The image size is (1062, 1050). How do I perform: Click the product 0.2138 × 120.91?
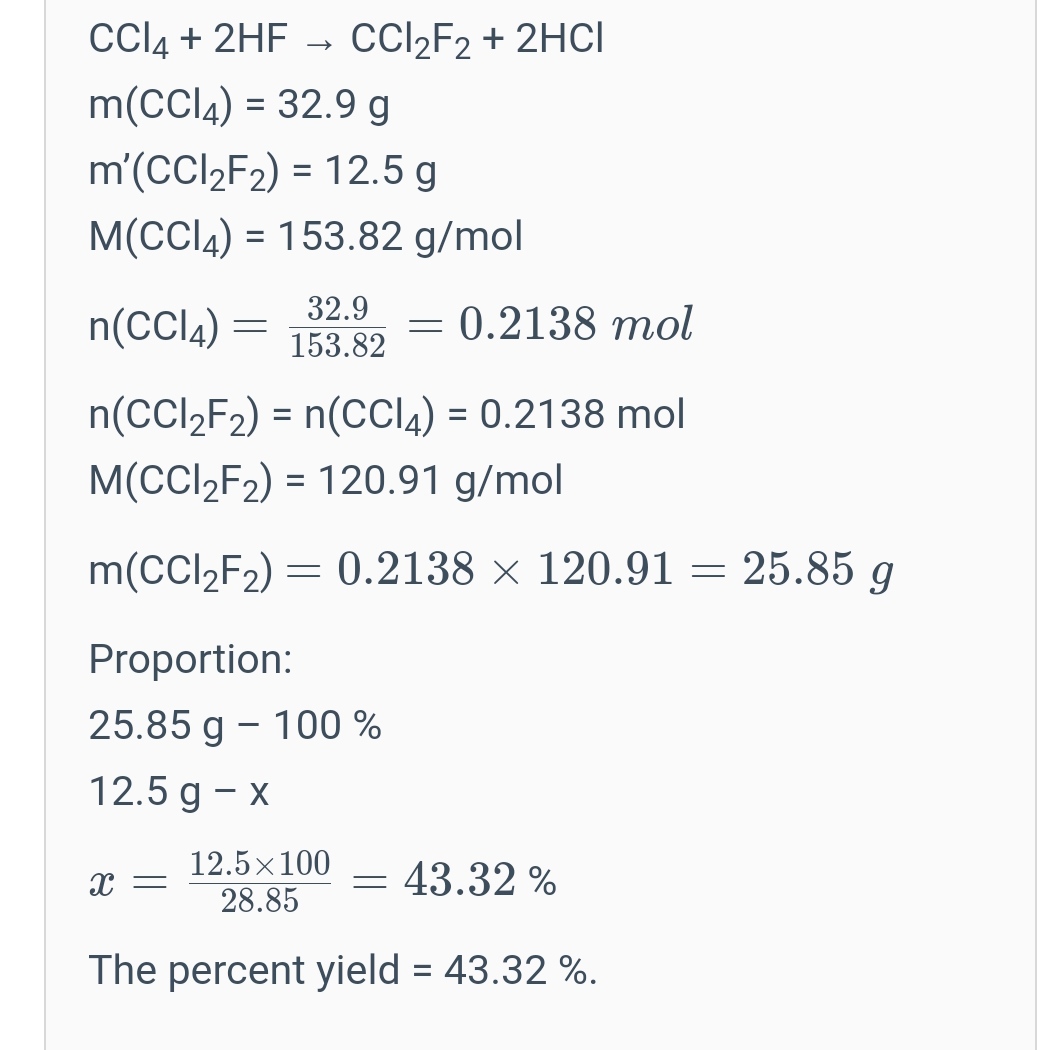point(505,570)
